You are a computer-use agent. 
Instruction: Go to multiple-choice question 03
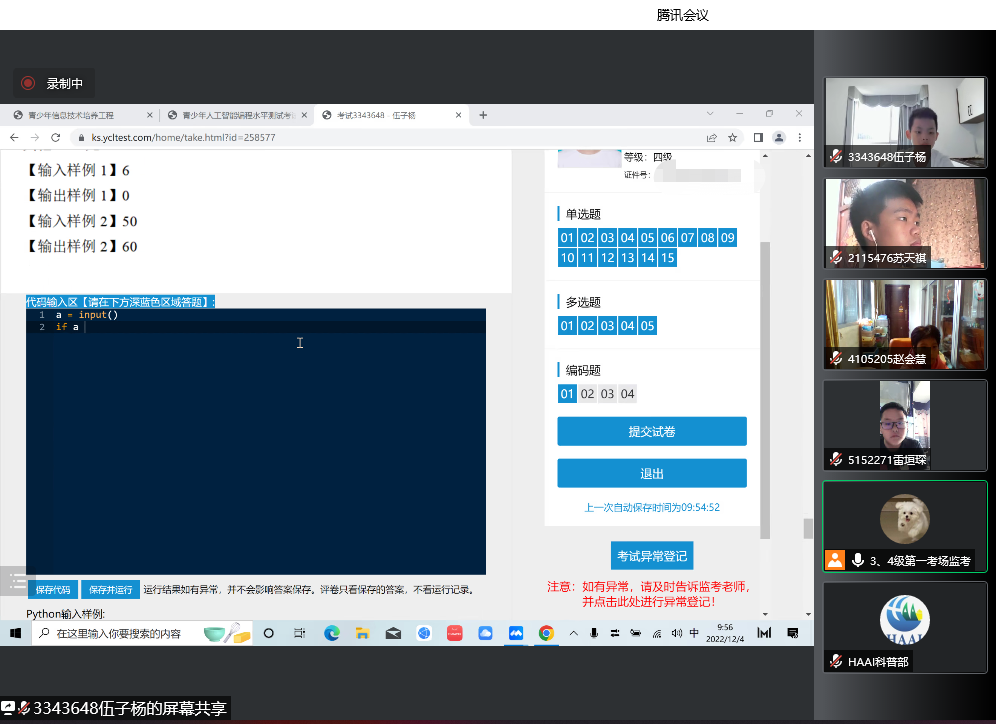coord(607,326)
